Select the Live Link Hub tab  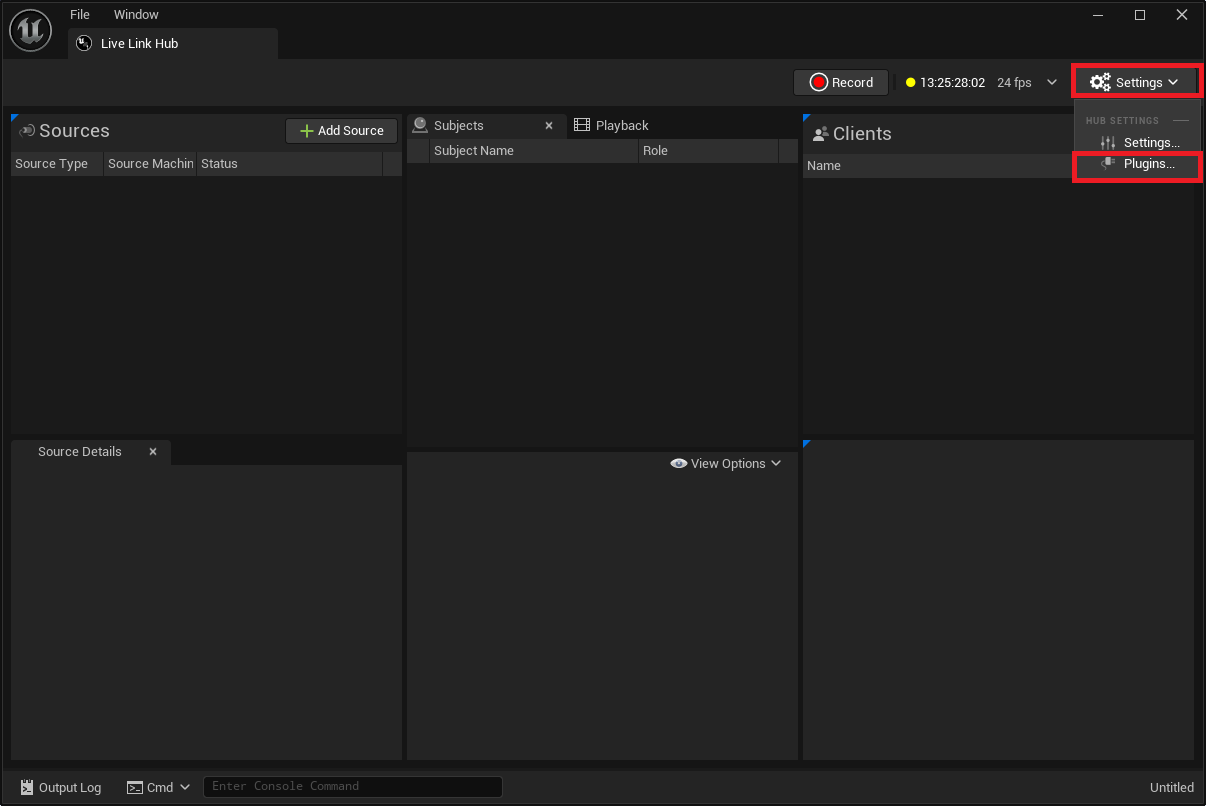click(x=139, y=44)
